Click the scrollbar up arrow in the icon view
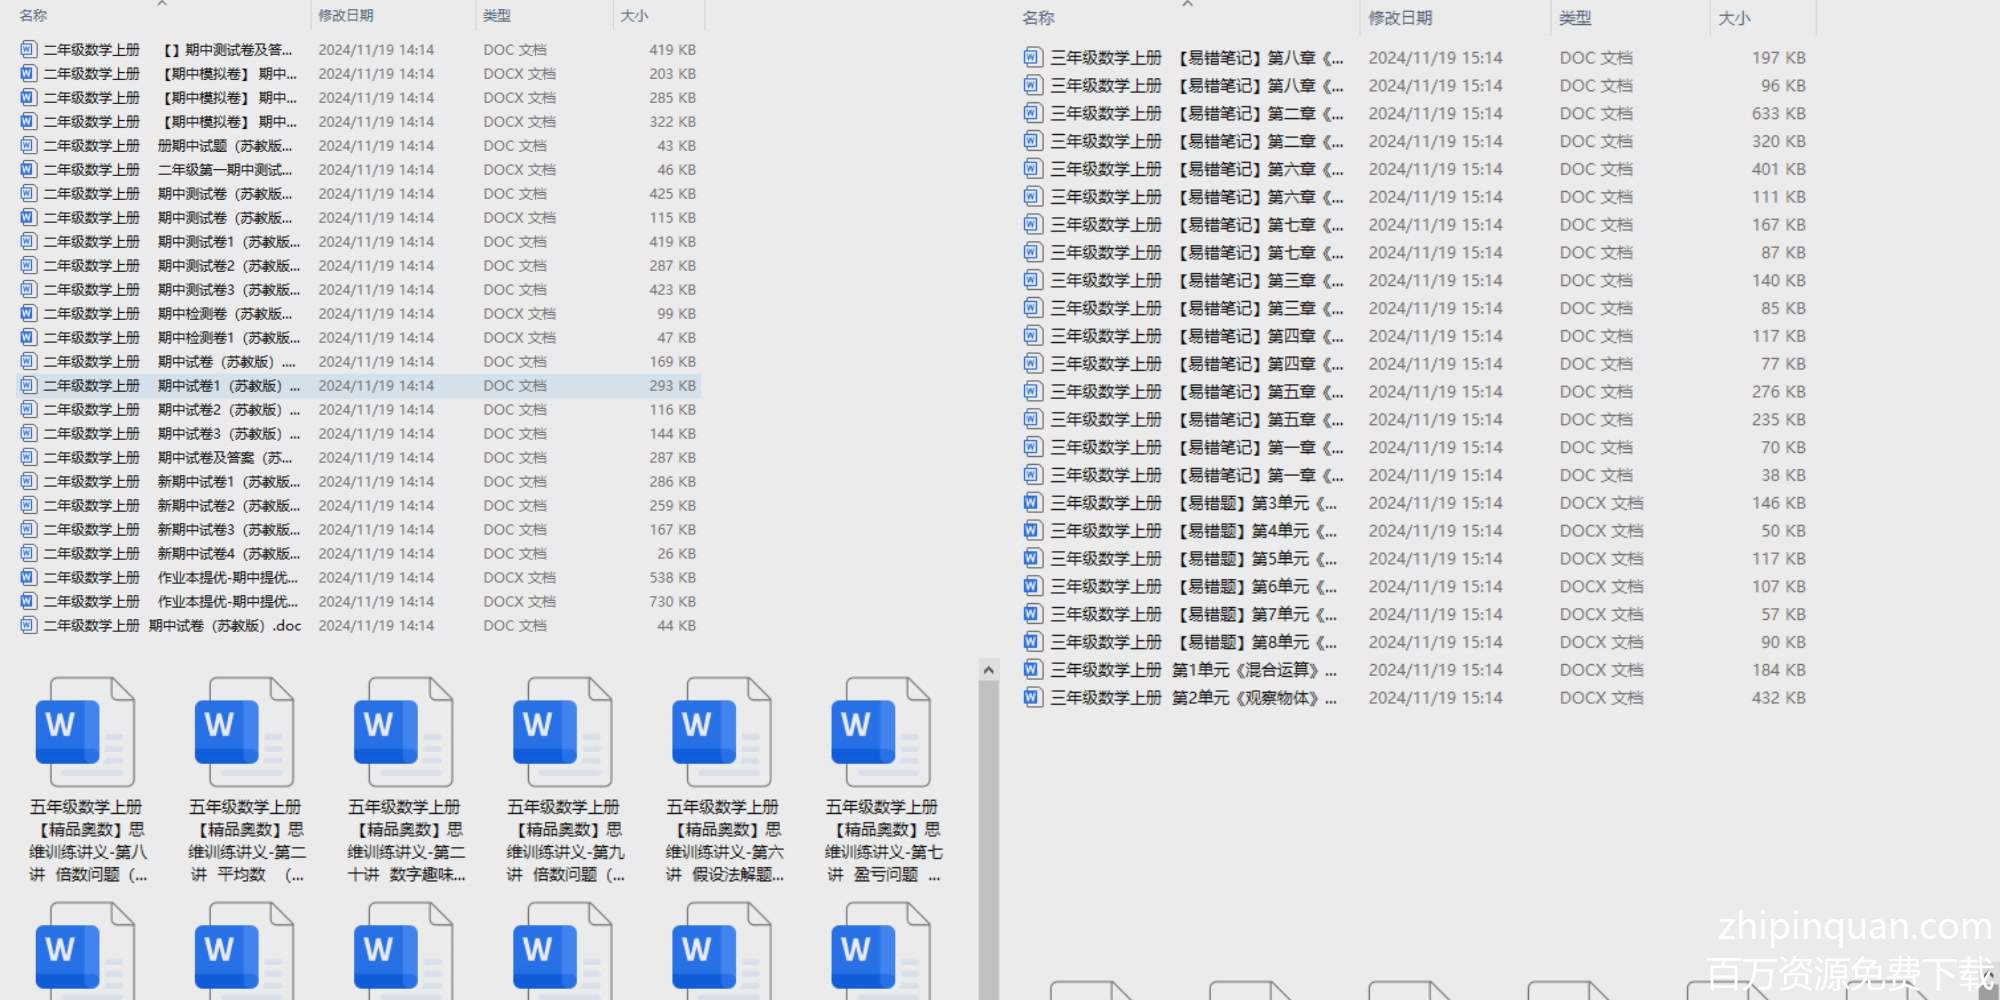This screenshot has height=1000, width=2000. [988, 670]
